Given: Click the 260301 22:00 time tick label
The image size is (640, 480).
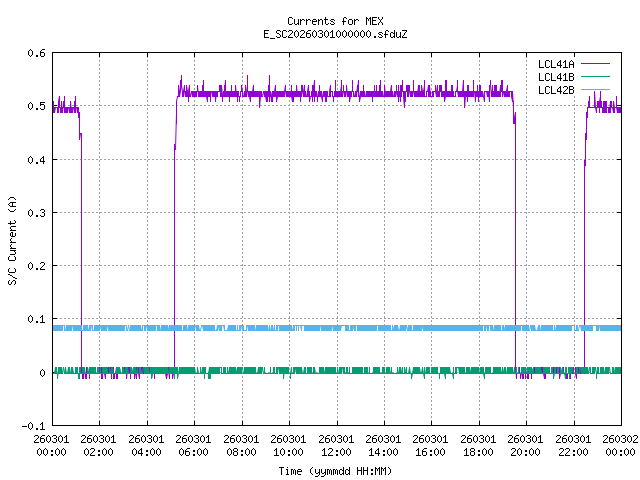Looking at the screenshot, I should [x=573, y=445].
